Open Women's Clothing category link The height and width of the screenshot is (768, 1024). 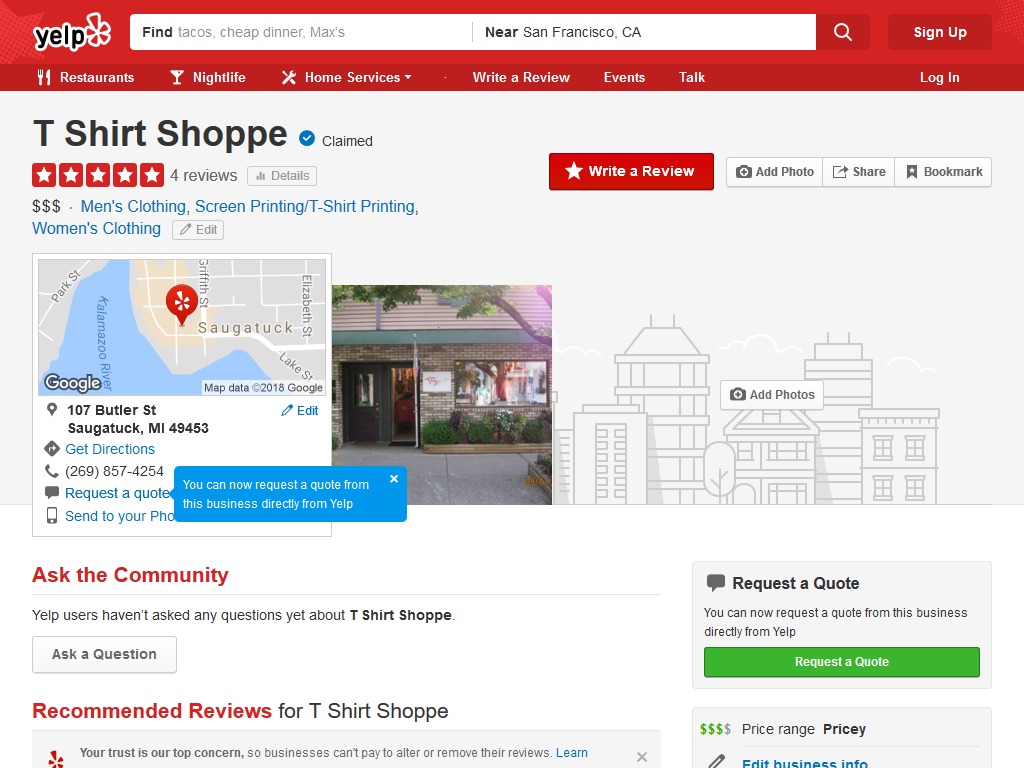(x=97, y=229)
